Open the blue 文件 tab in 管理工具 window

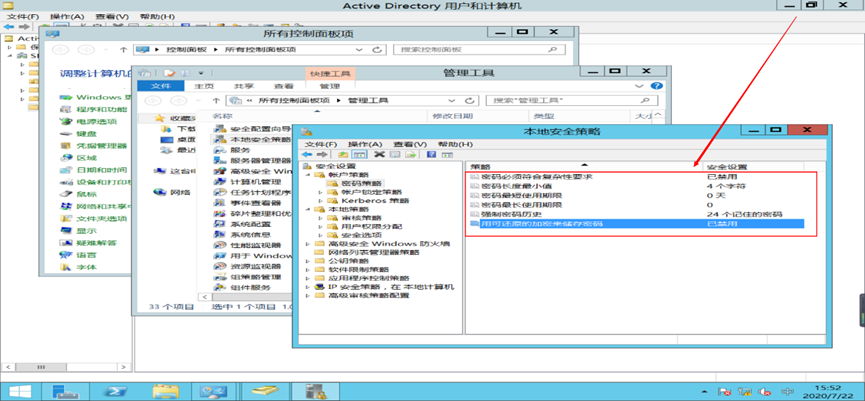(162, 86)
